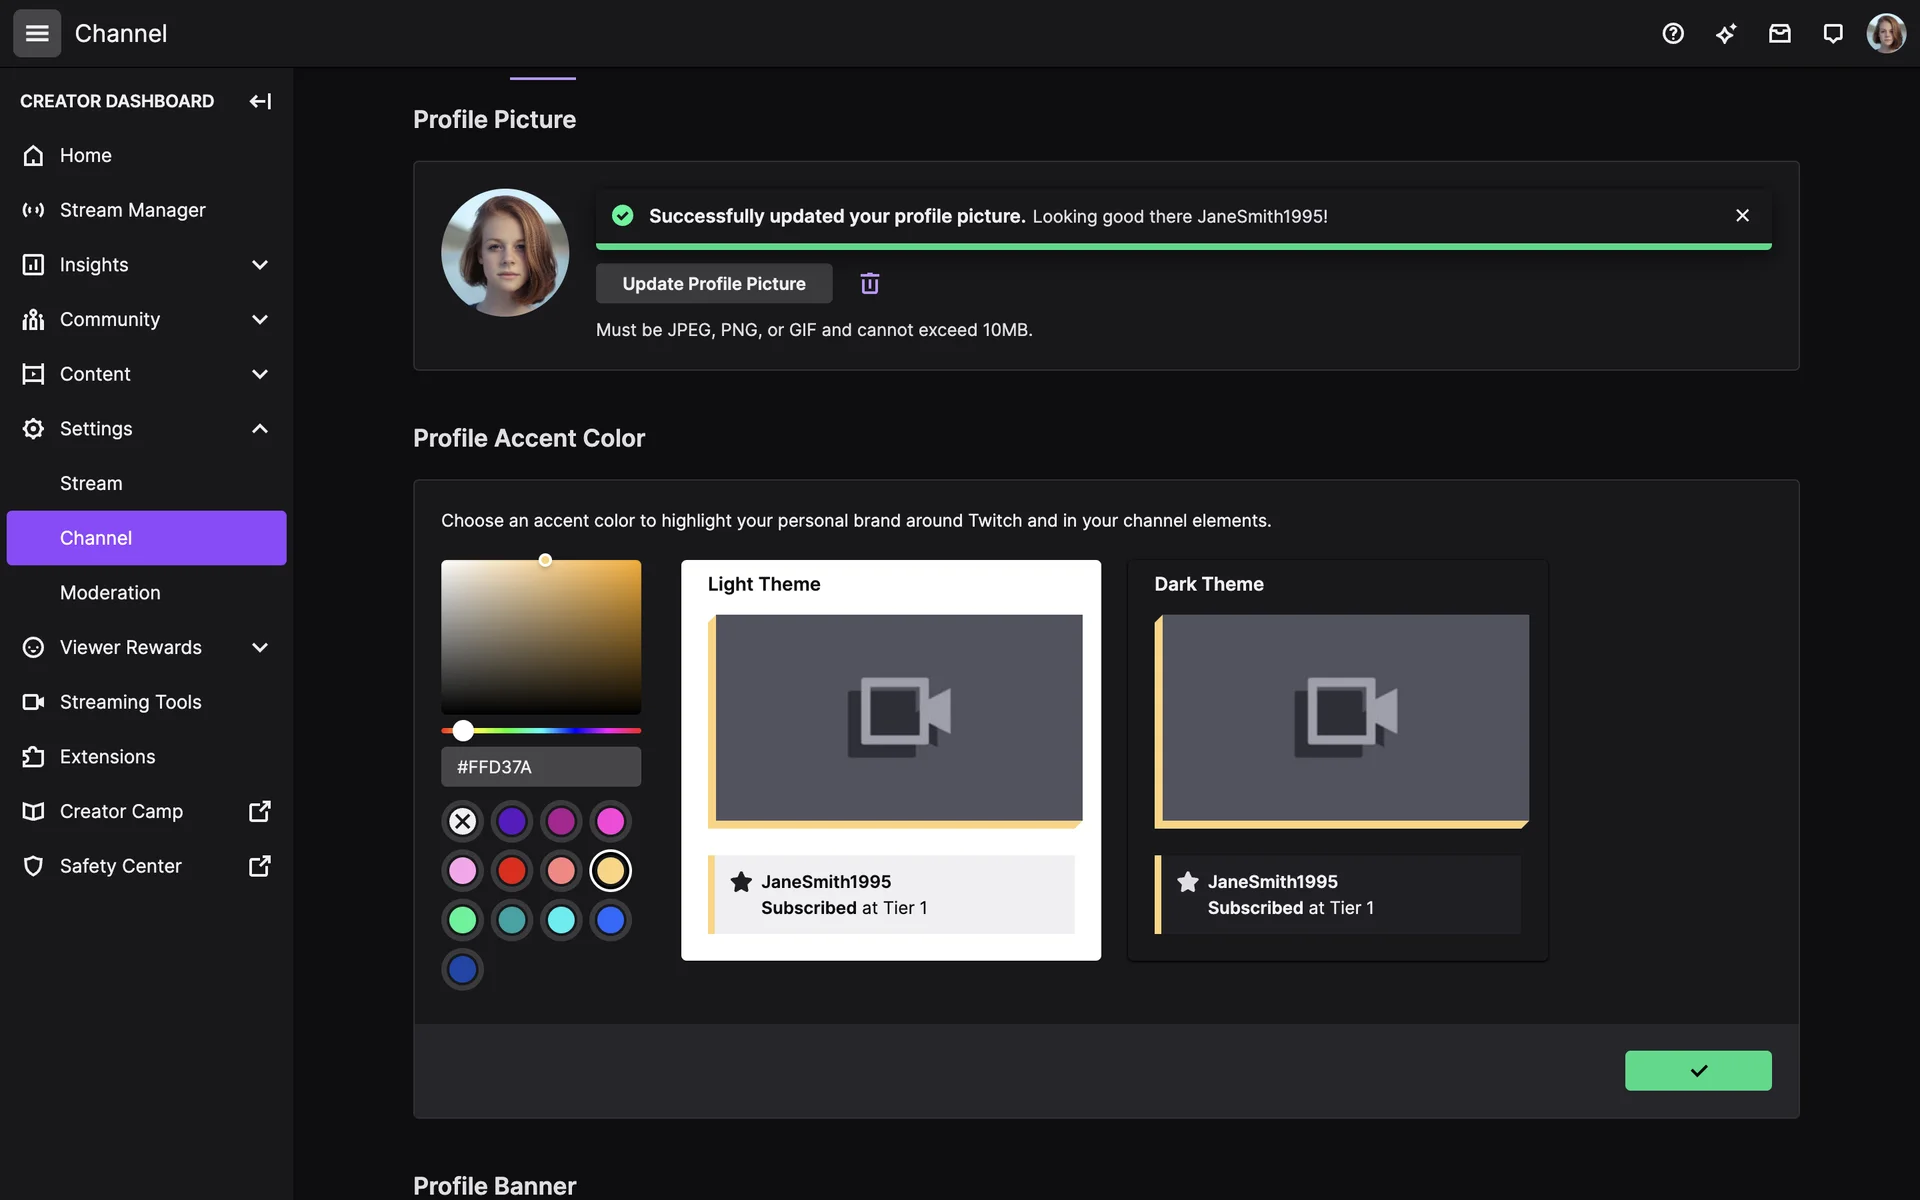The height and width of the screenshot is (1200, 1920).
Task: Click the hex color input field
Action: tap(540, 767)
